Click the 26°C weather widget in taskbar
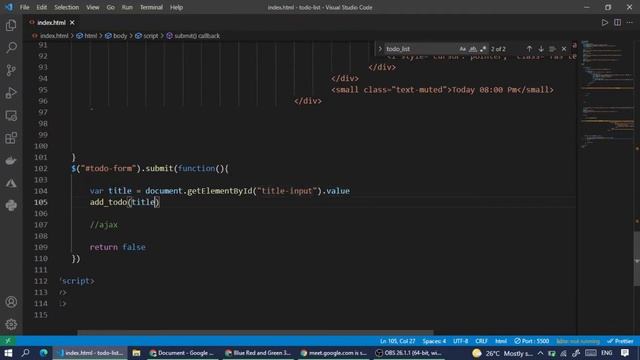 tap(503, 353)
